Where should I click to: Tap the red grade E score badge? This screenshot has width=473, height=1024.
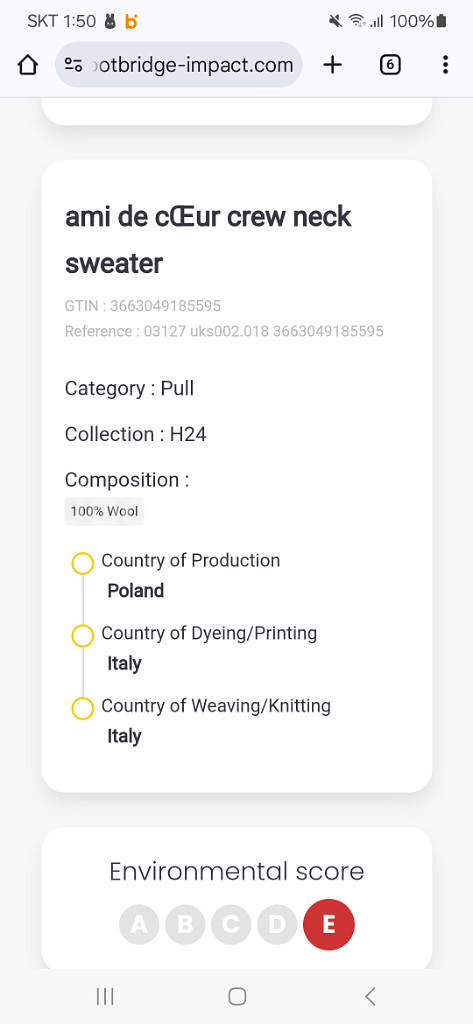[x=329, y=924]
